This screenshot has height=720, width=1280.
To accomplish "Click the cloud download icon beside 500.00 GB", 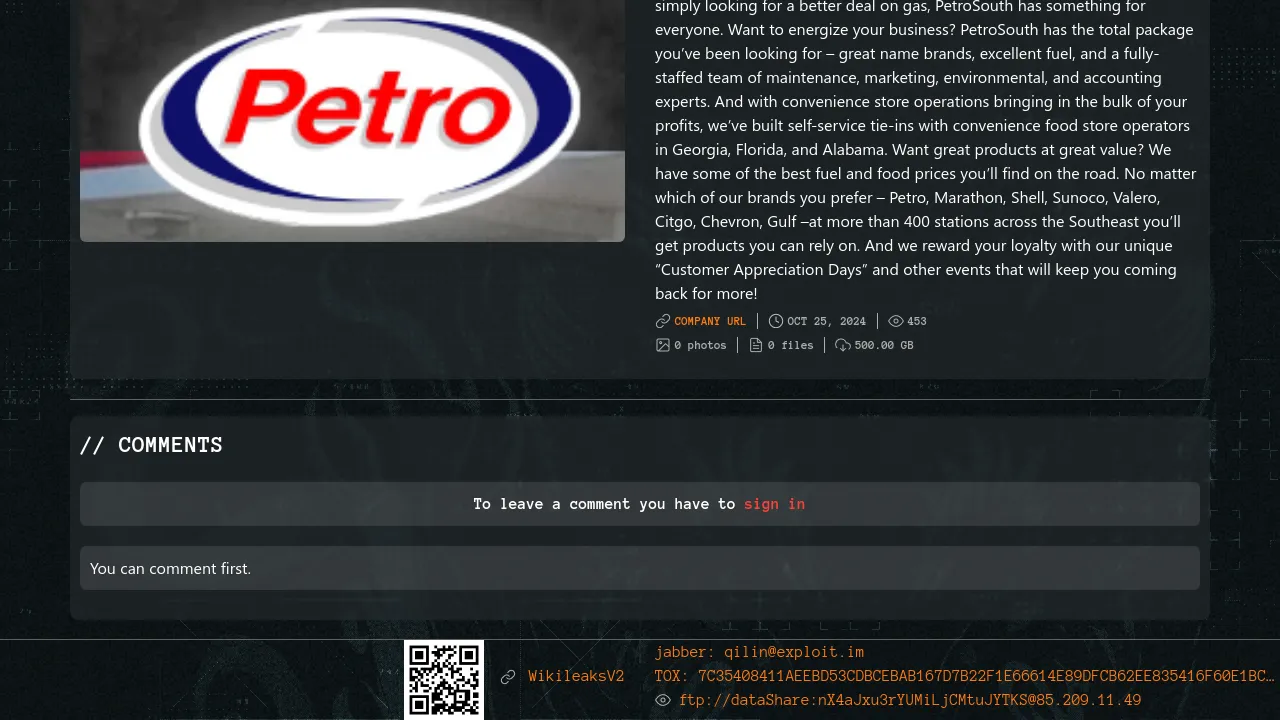I will pyautogui.click(x=843, y=345).
